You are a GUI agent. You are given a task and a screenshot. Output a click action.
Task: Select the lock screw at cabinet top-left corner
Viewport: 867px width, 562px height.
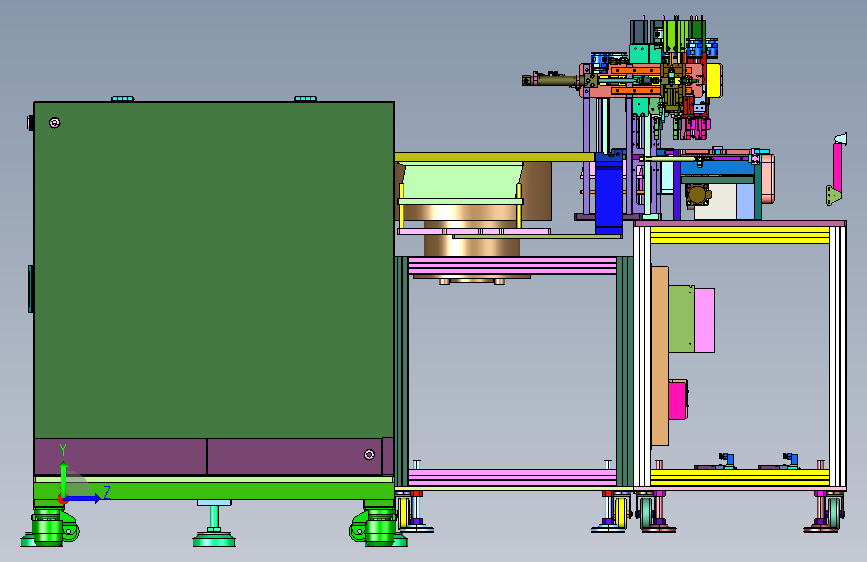(54, 123)
